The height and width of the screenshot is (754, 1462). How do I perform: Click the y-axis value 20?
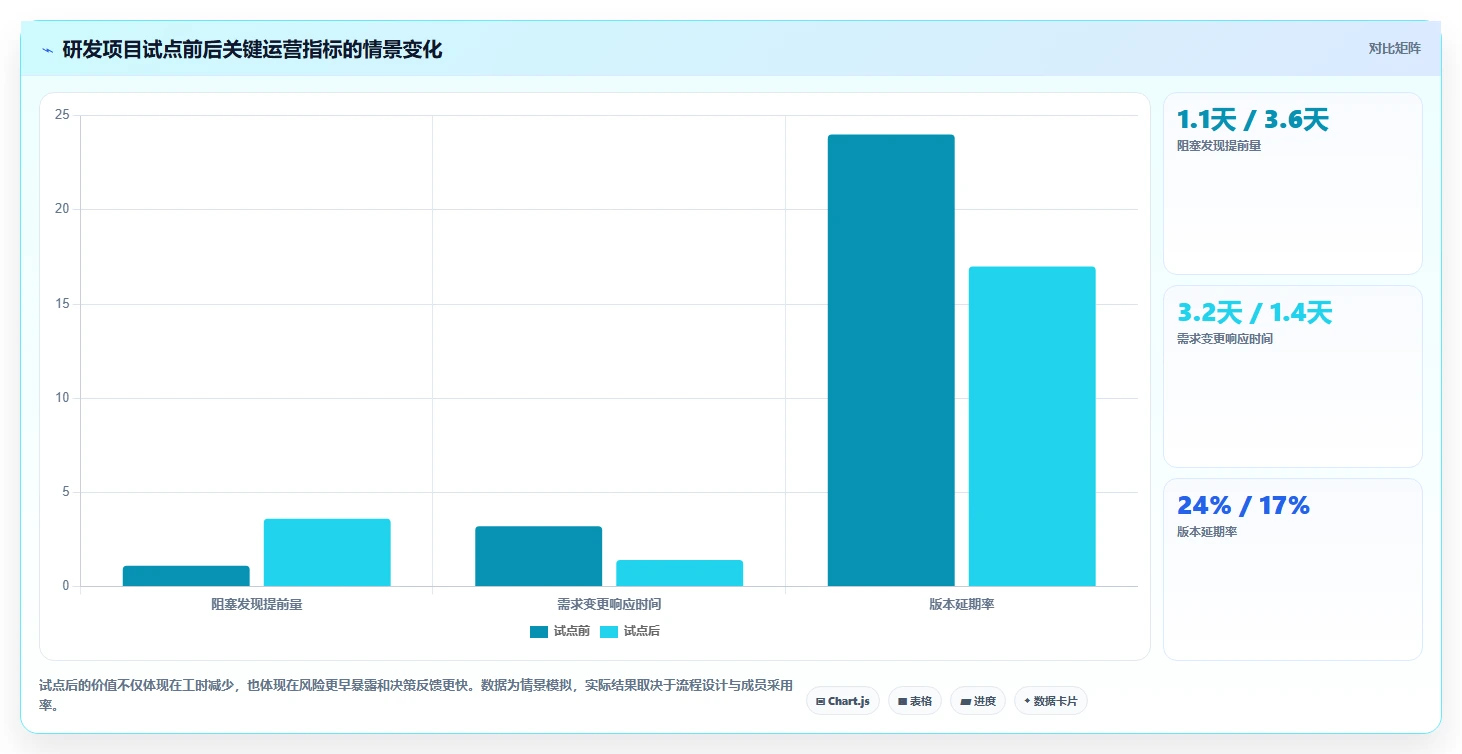pos(62,209)
